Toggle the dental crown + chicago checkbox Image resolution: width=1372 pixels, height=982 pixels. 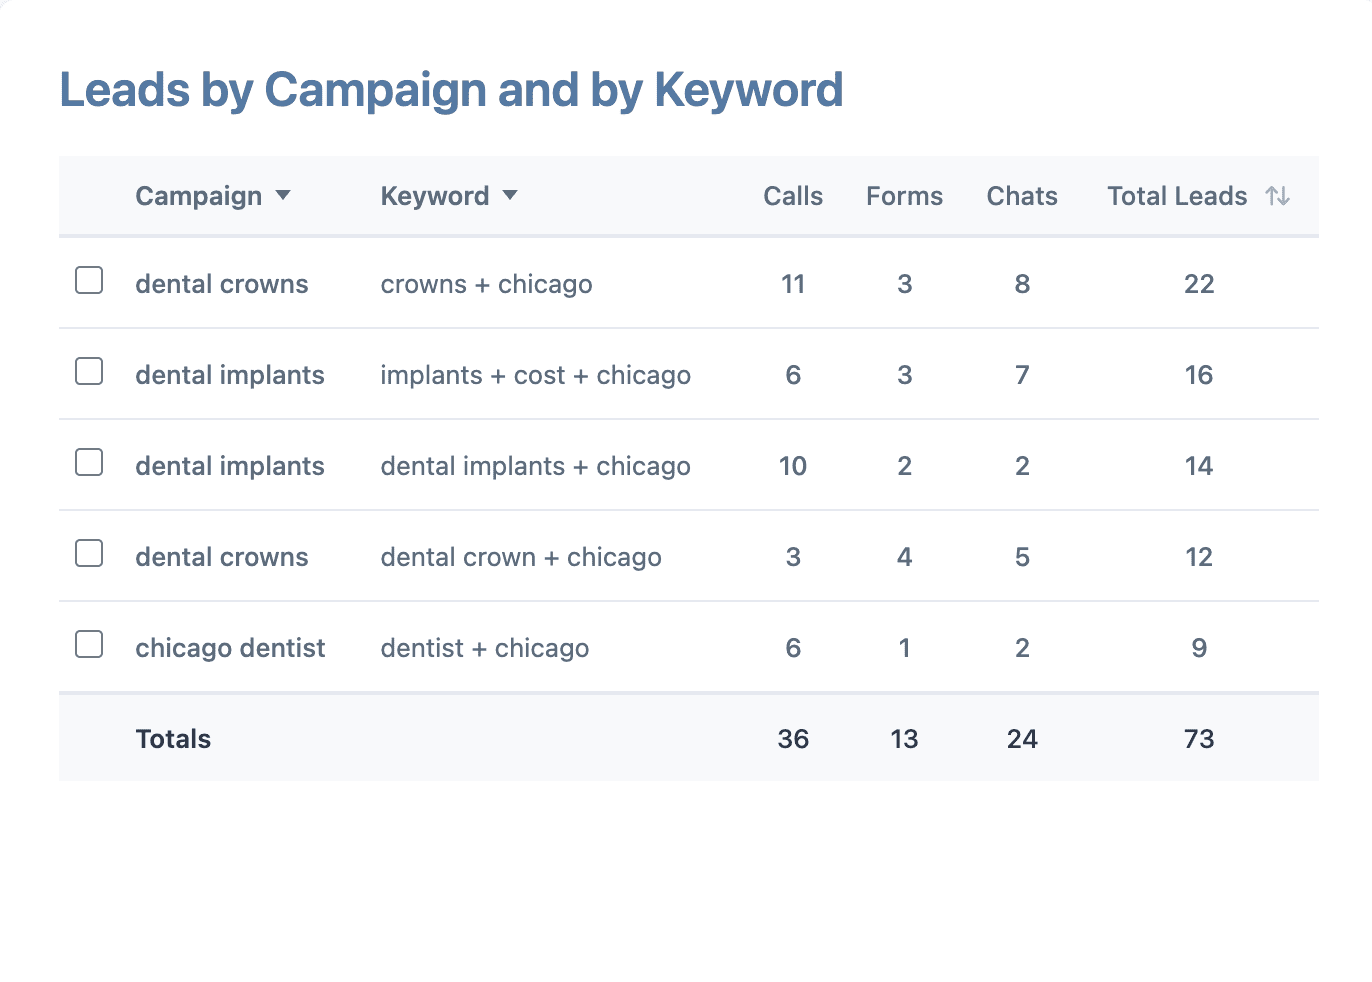89,554
